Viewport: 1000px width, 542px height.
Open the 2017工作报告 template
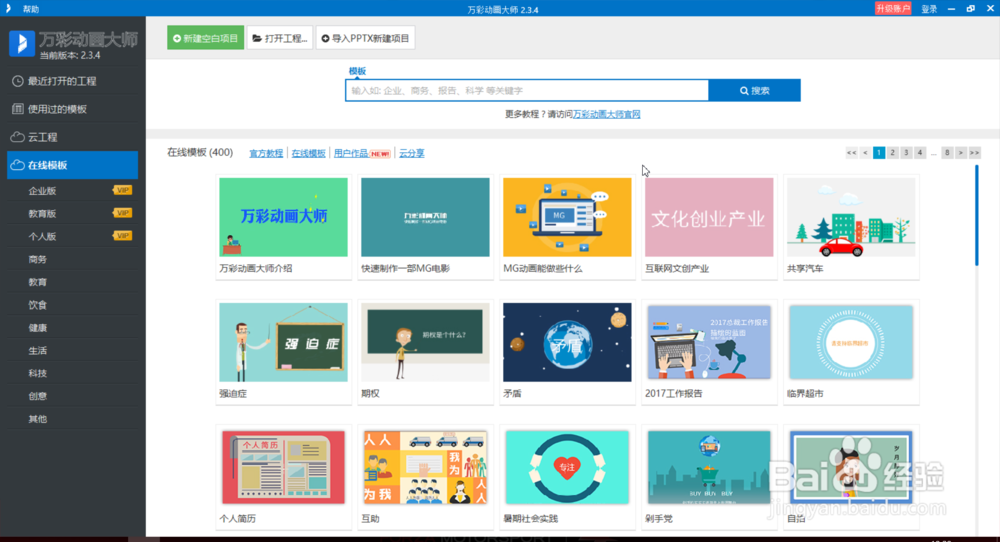709,342
